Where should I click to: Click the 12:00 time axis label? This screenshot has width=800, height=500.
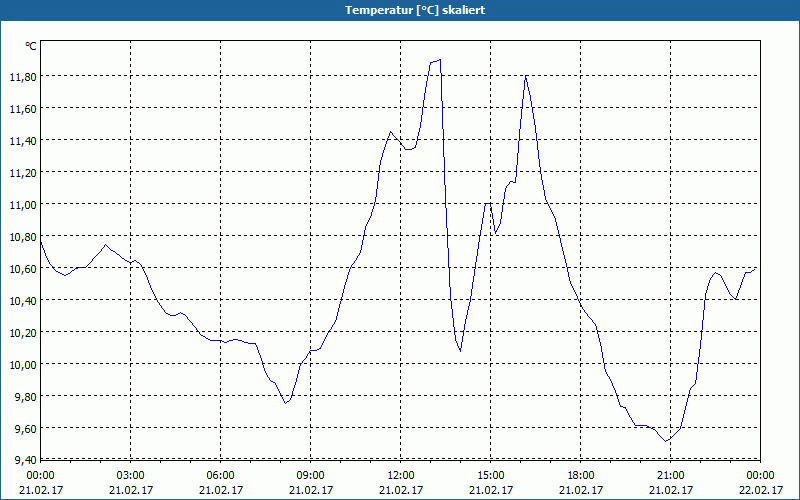pos(401,476)
